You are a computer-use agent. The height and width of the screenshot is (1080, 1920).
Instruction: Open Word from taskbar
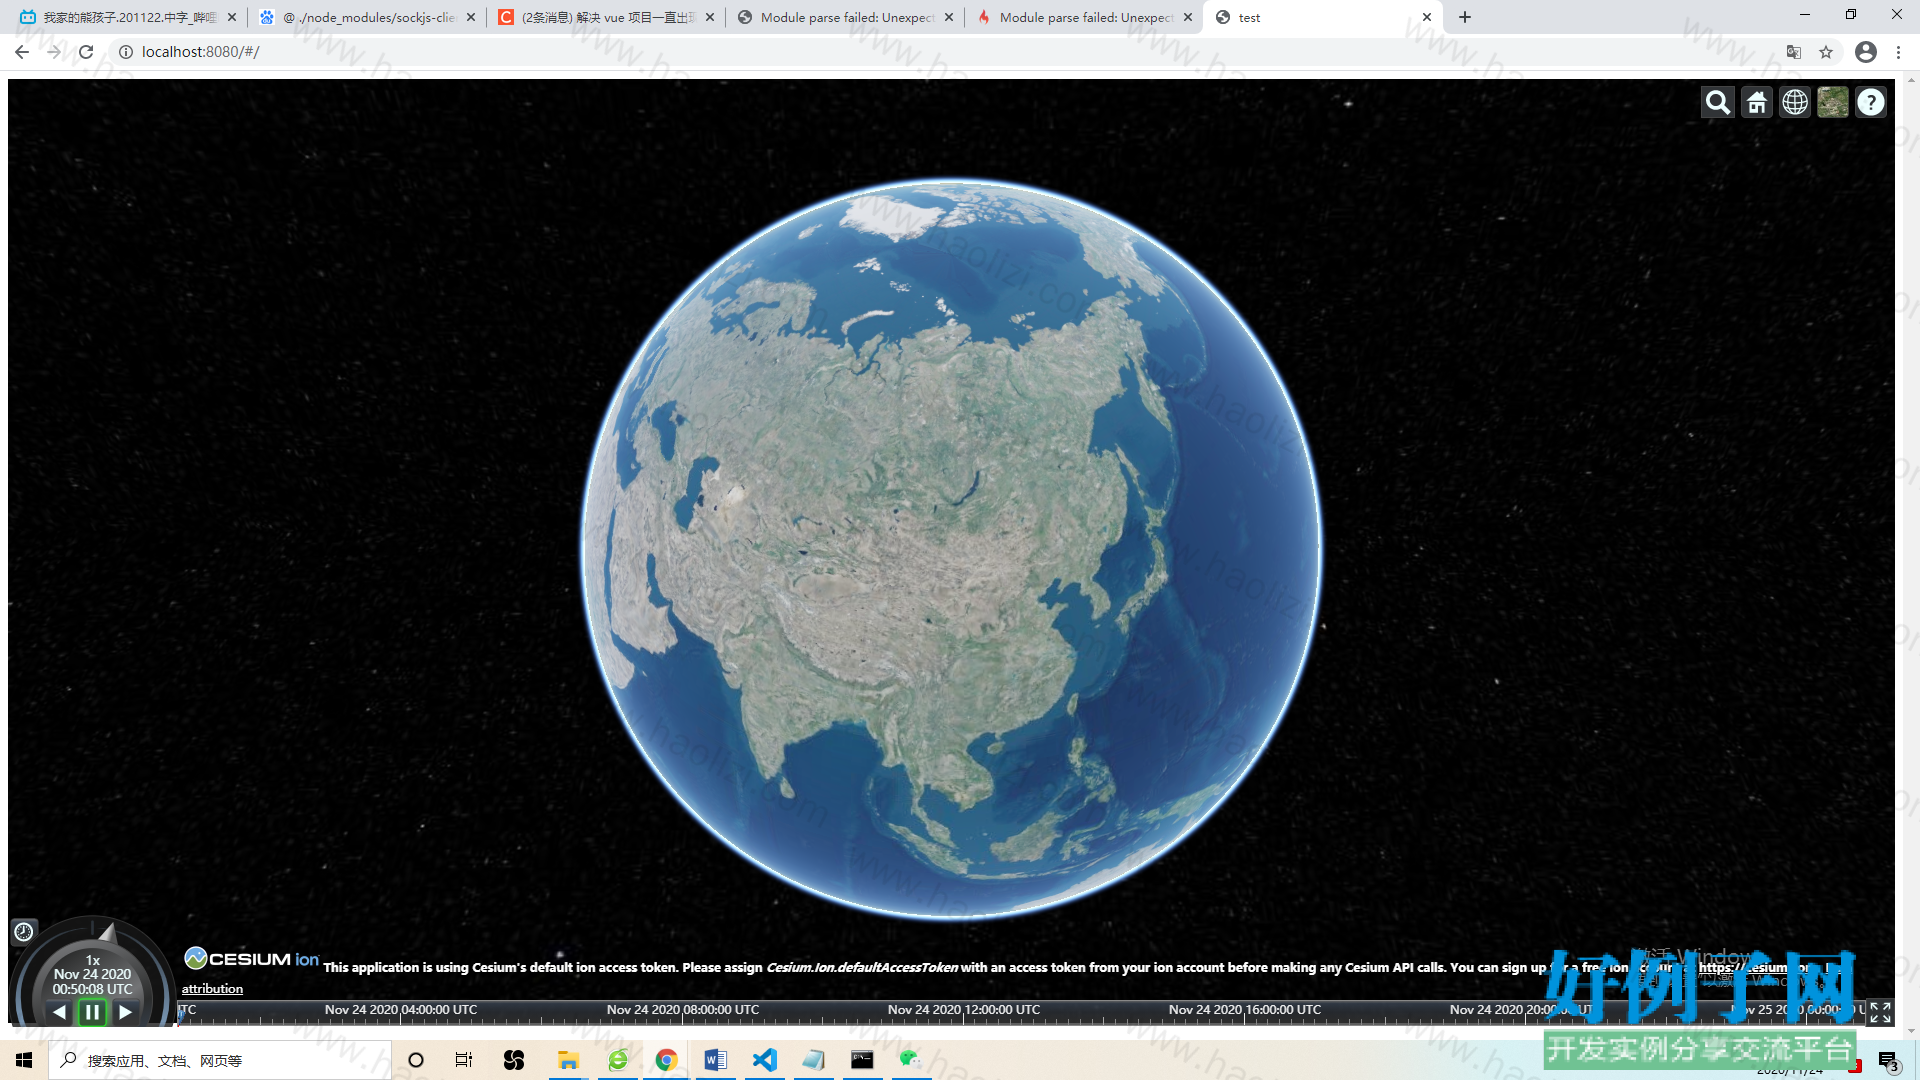pyautogui.click(x=715, y=1060)
